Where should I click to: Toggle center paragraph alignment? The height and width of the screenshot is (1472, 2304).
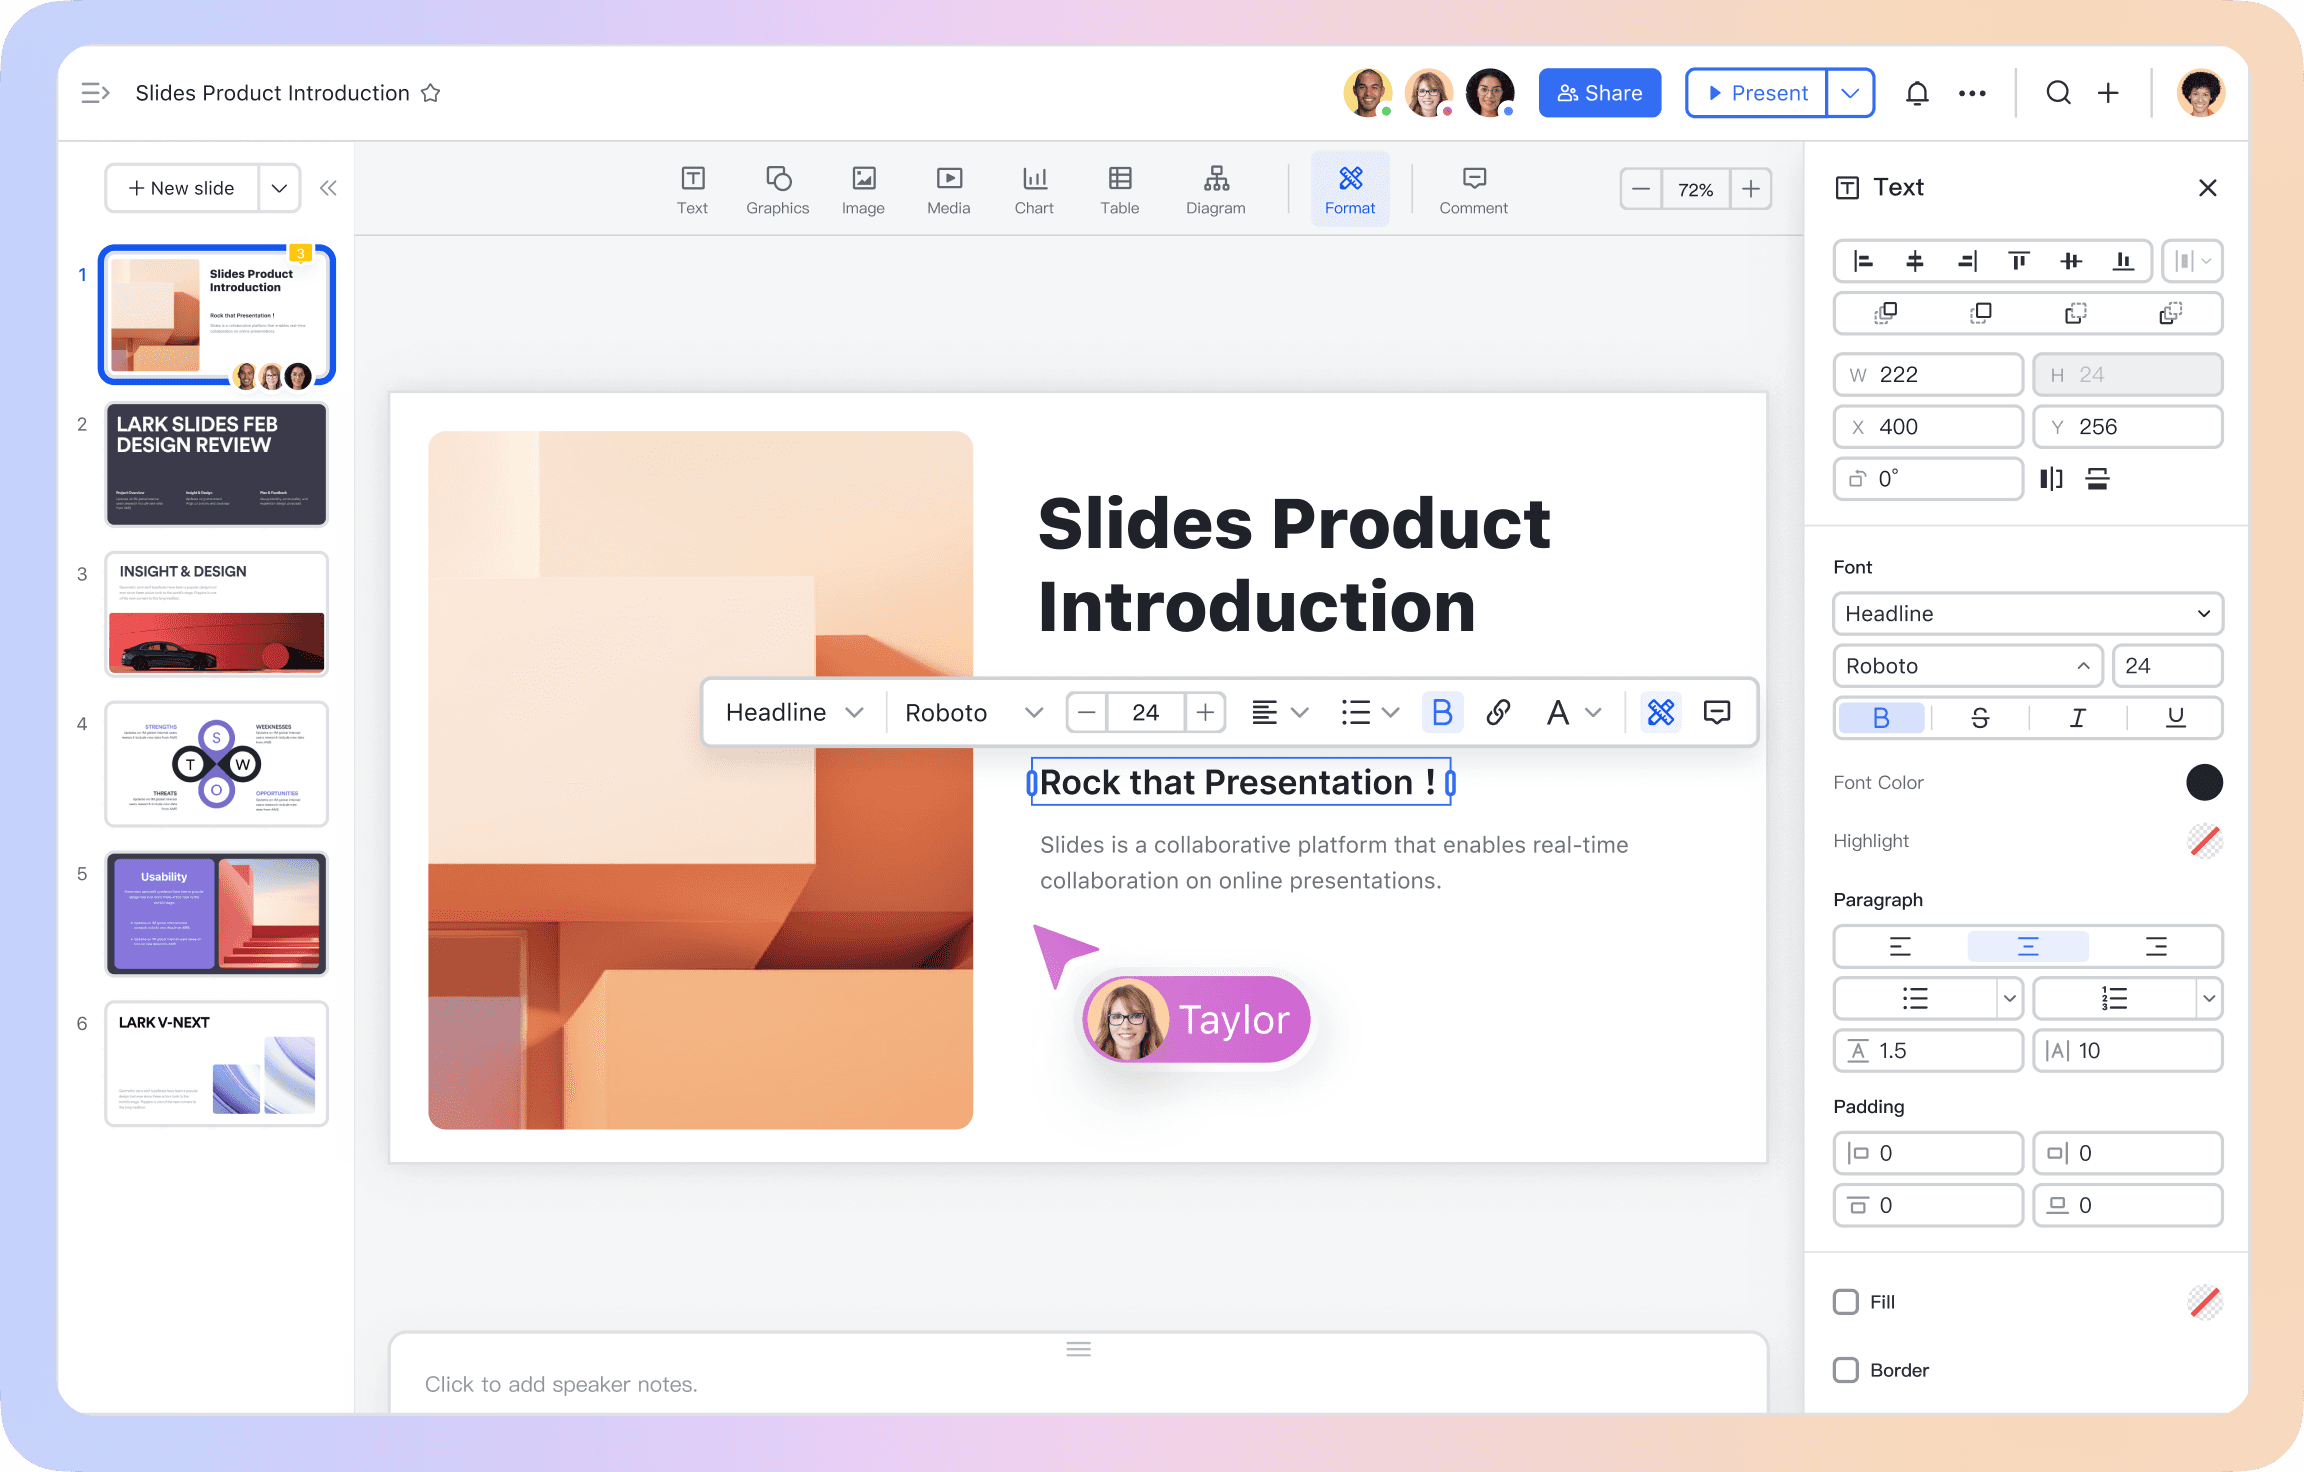(2027, 943)
